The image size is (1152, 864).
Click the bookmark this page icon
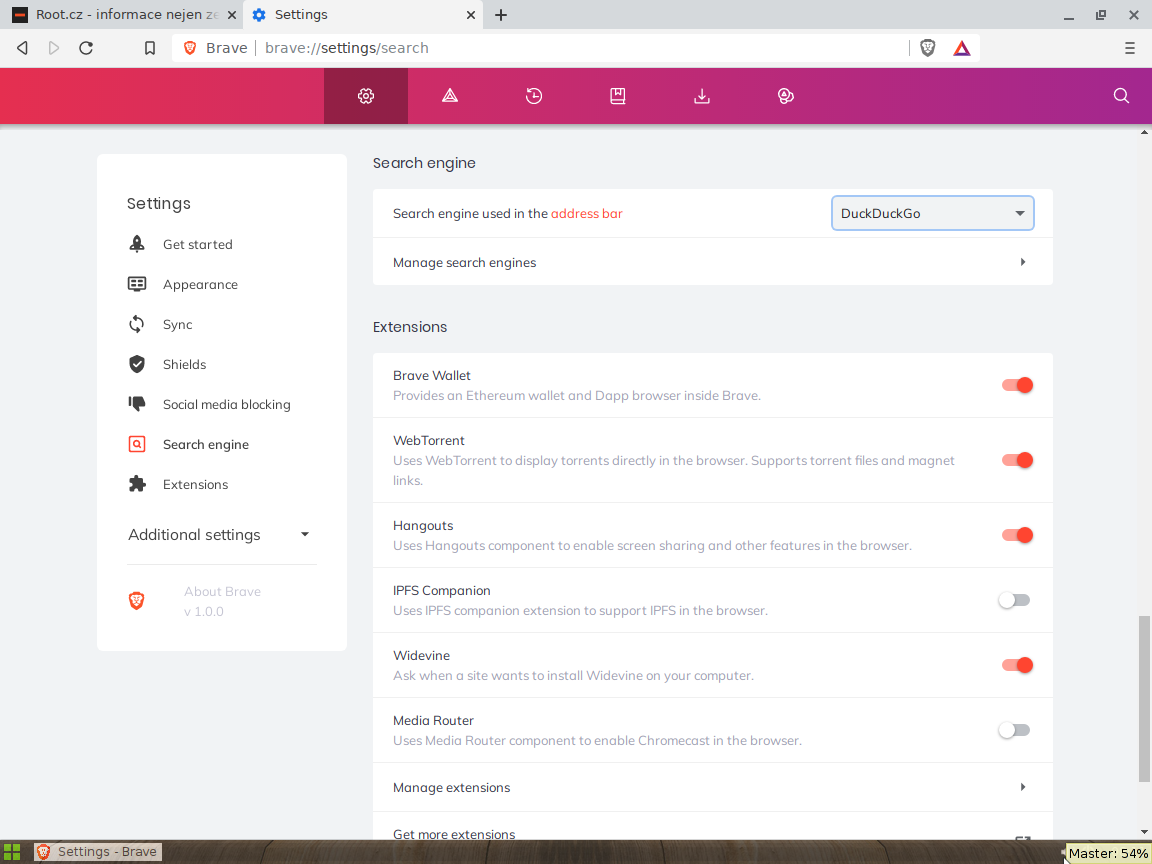[150, 48]
